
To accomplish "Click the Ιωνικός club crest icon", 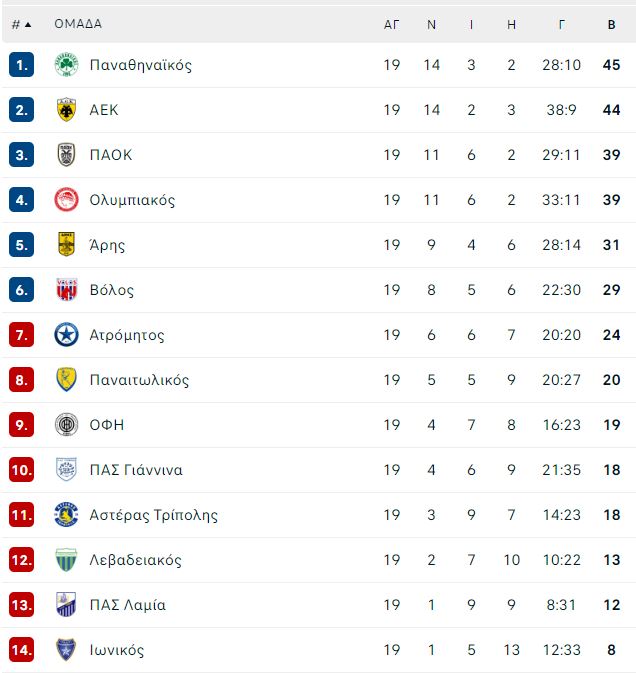I will pos(66,650).
